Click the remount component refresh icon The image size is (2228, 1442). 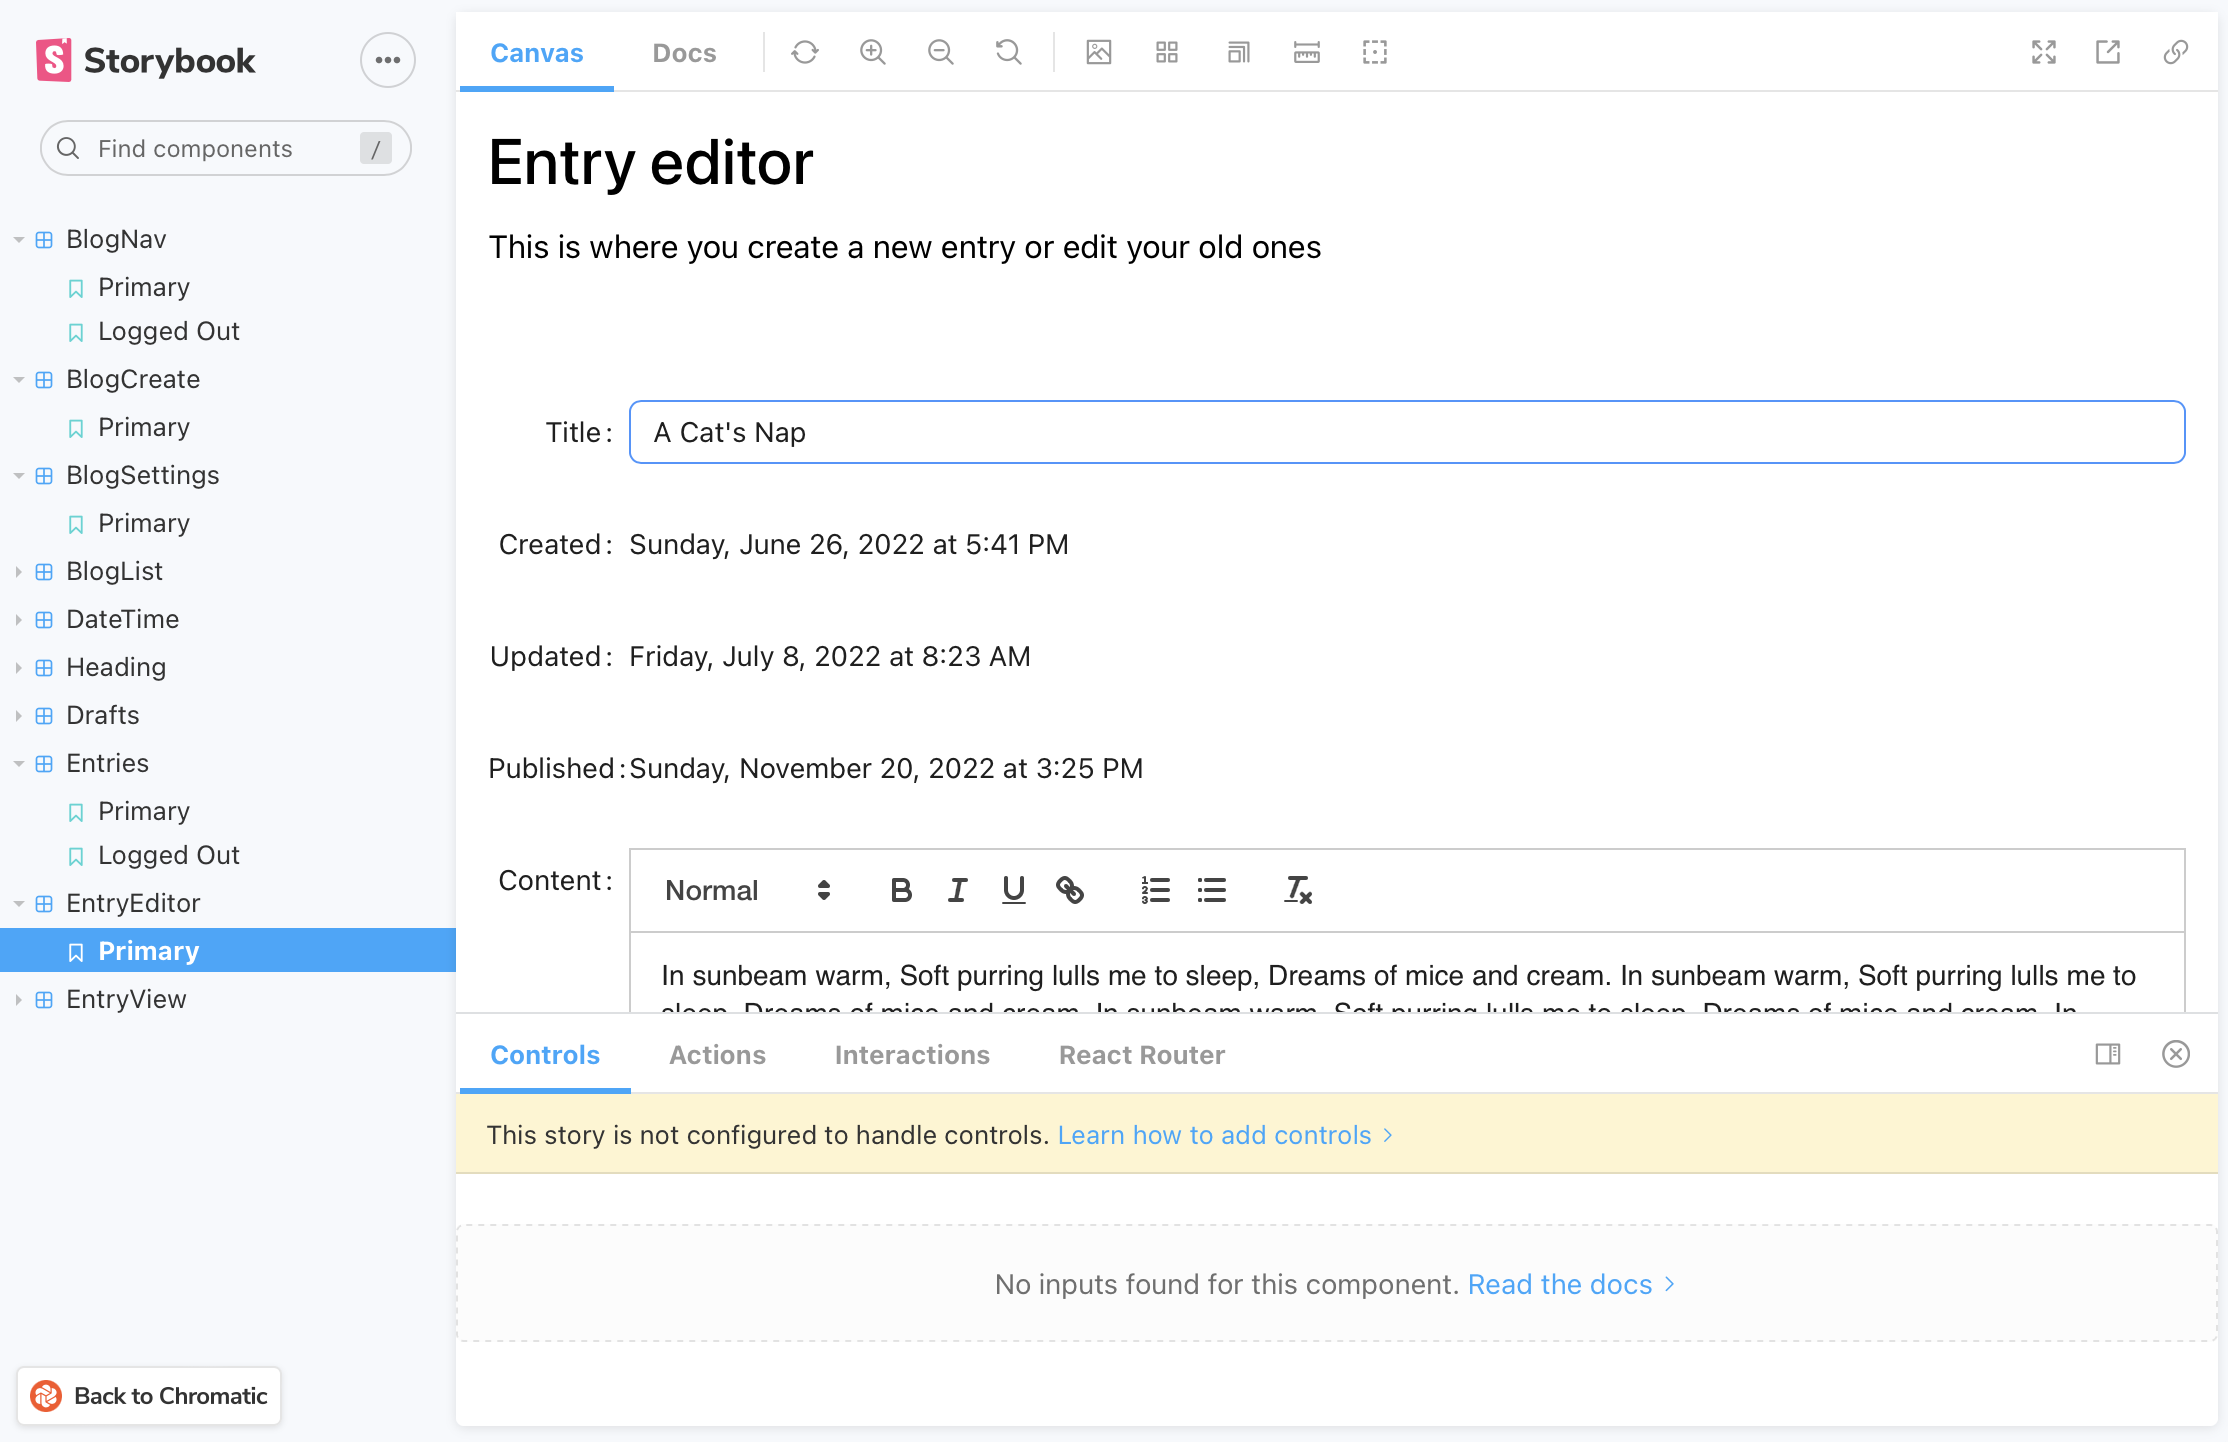click(x=804, y=52)
